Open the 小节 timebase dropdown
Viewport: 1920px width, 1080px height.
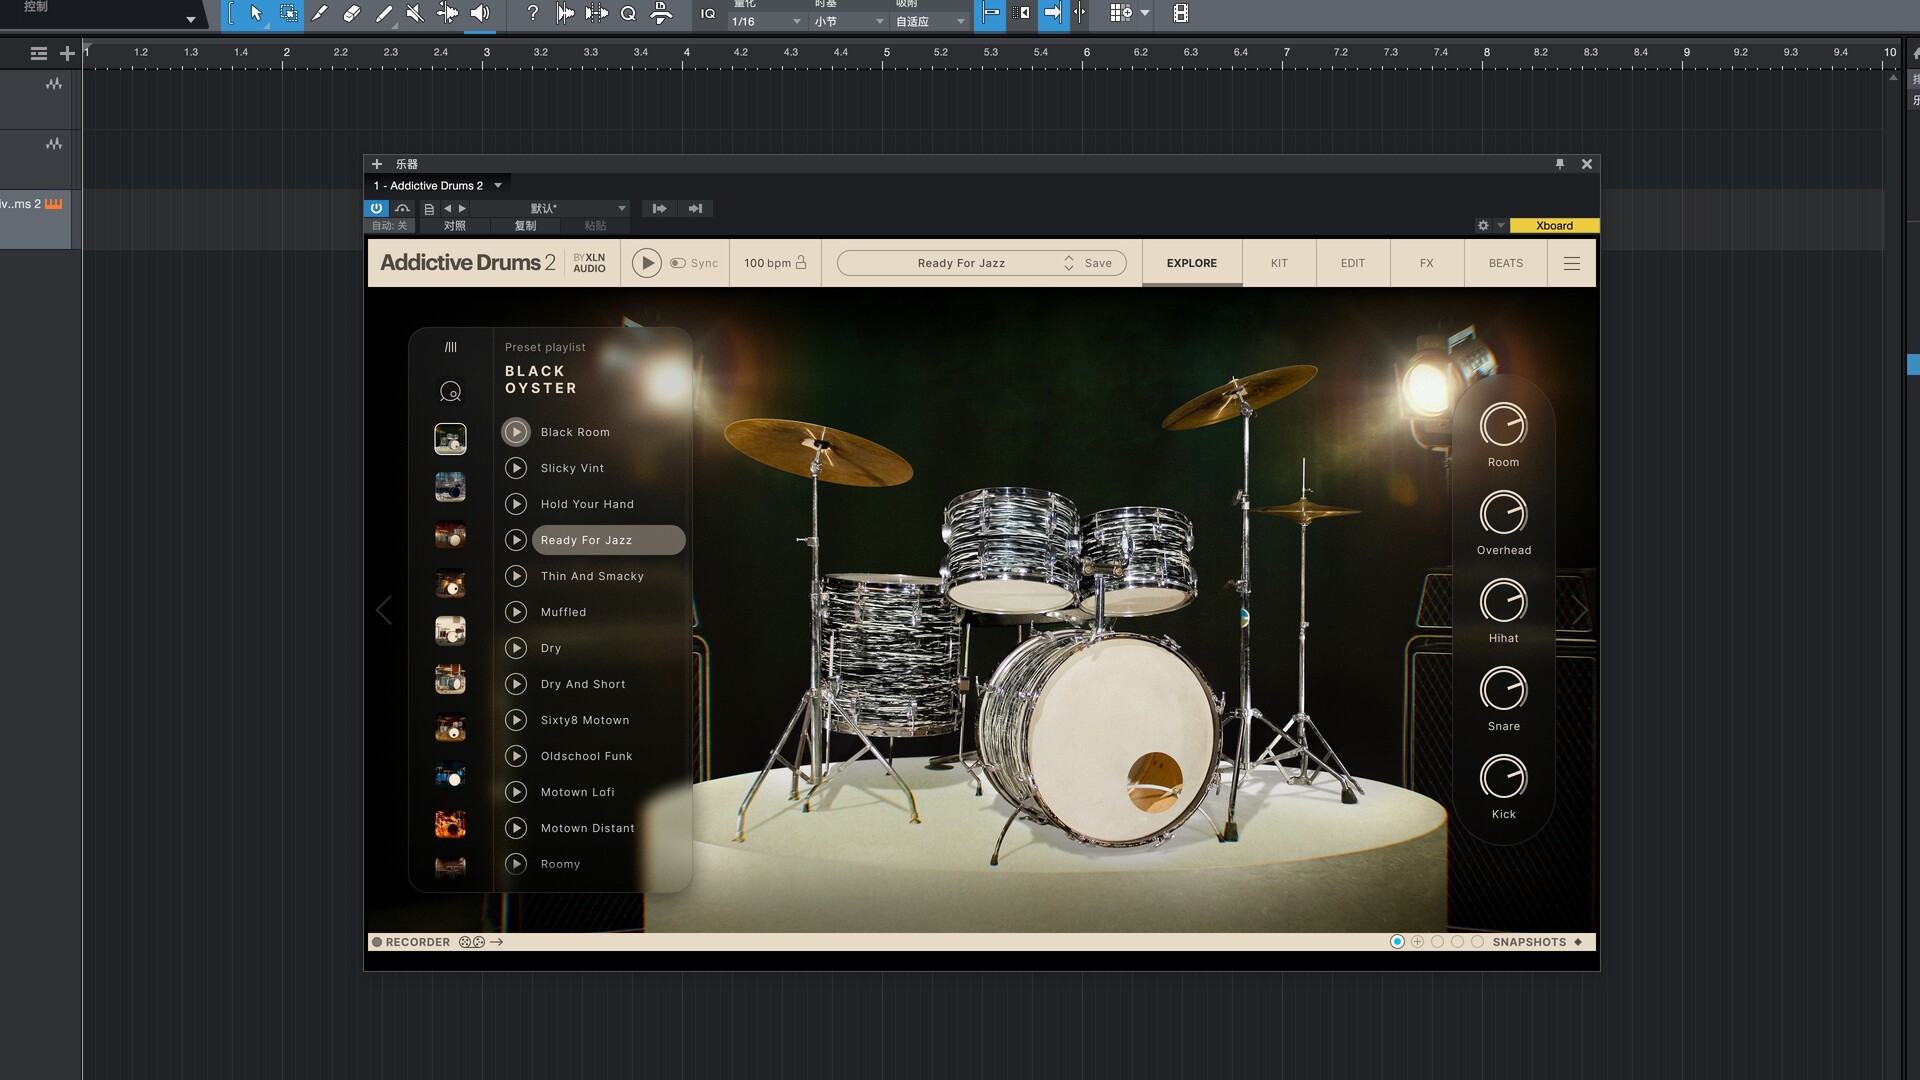(848, 21)
